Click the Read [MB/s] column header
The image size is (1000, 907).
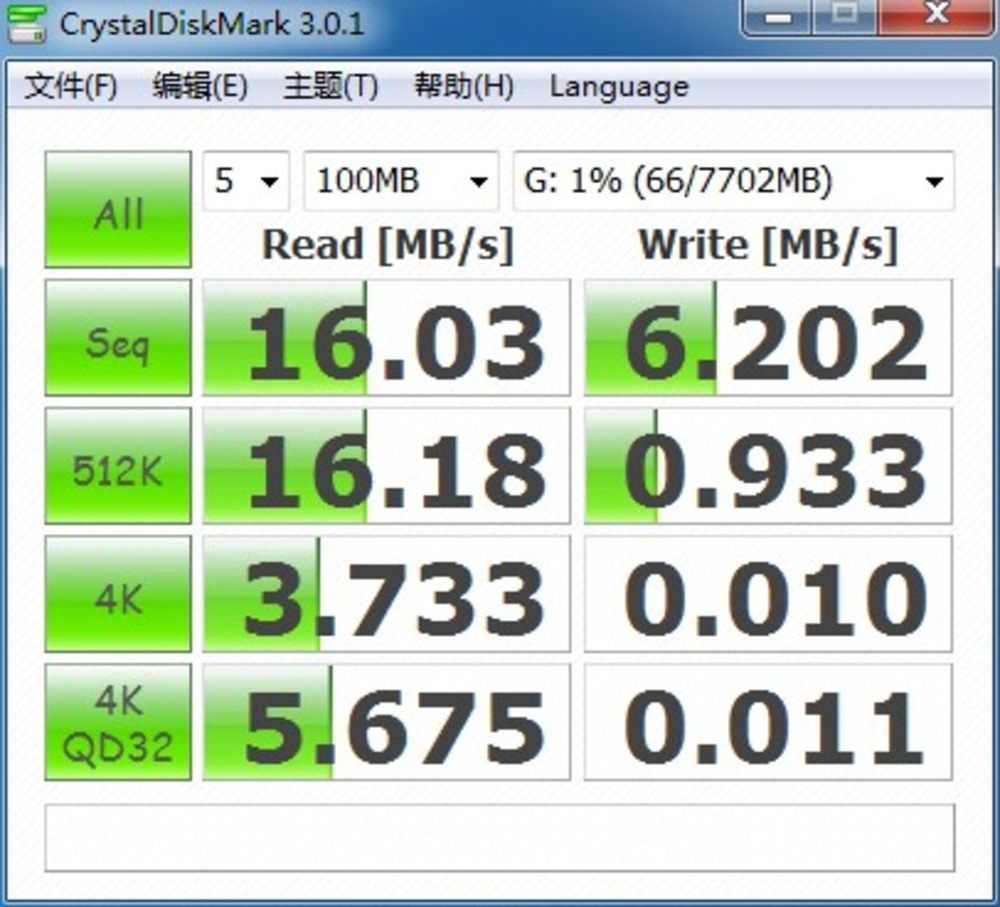(388, 245)
